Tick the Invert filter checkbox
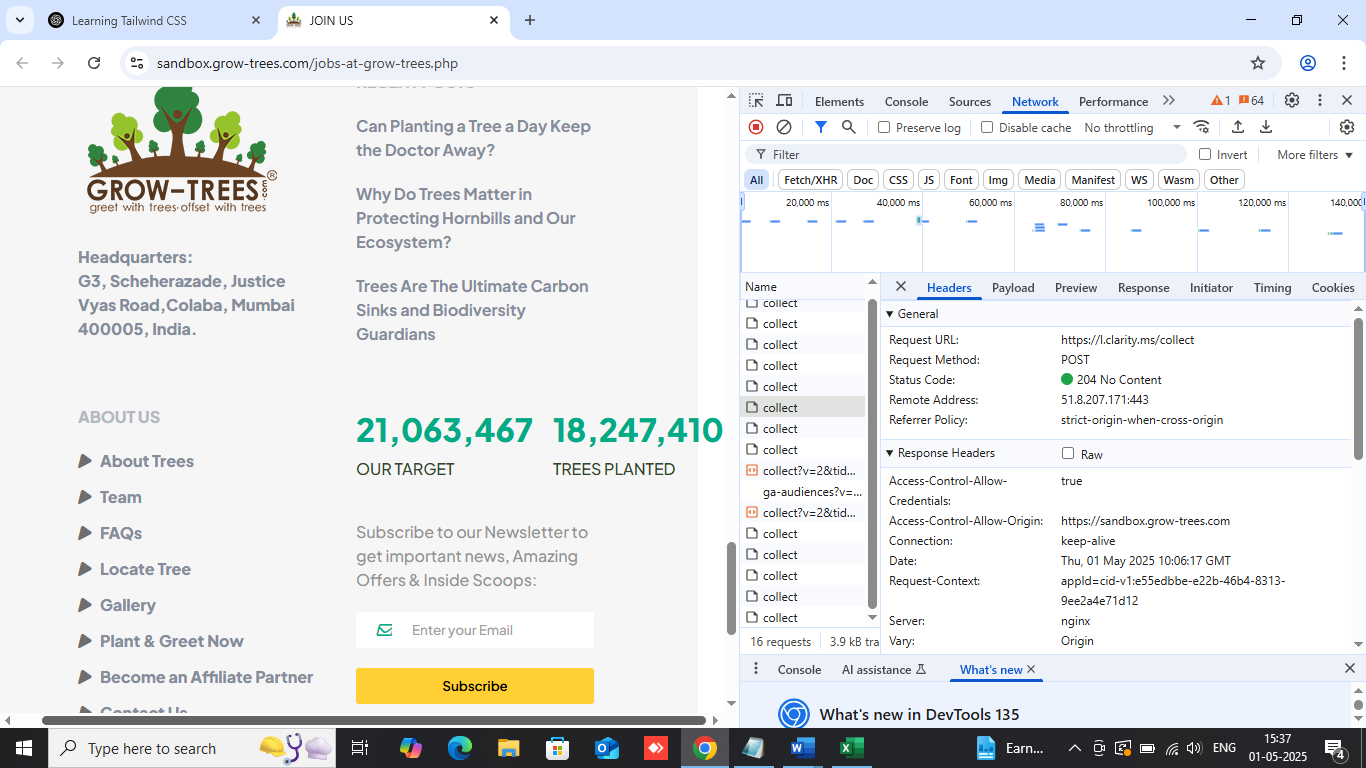The height and width of the screenshot is (768, 1366). coord(1205,154)
